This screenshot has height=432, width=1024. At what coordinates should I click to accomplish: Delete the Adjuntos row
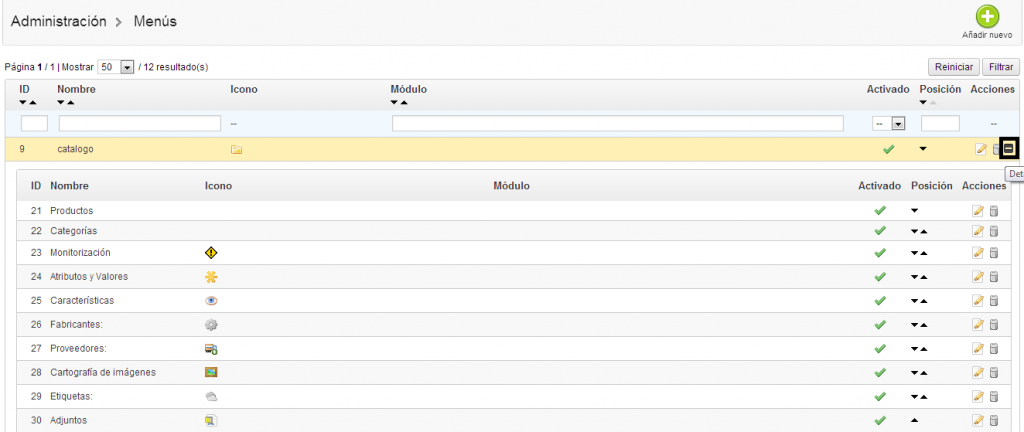click(994, 421)
